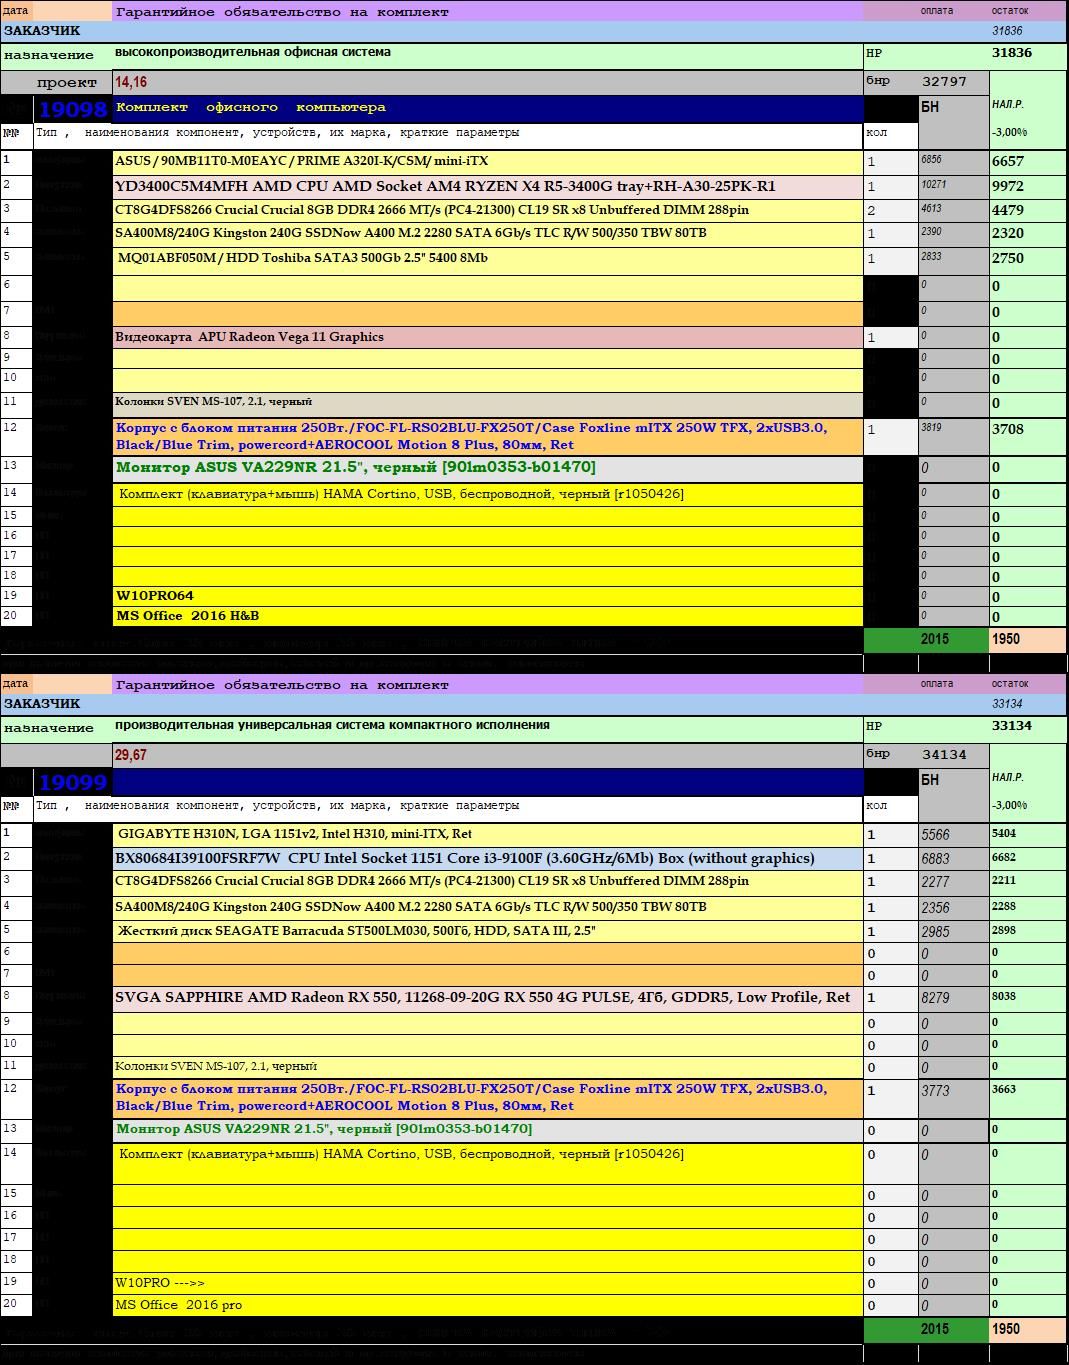
Task: Select the 'W10PRO --->>' cell
Action: pos(488,1283)
